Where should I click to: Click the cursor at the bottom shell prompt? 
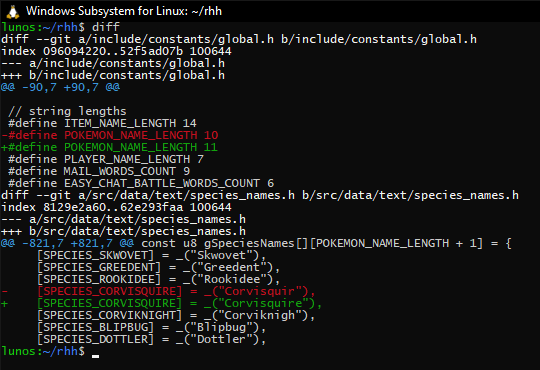[96, 356]
